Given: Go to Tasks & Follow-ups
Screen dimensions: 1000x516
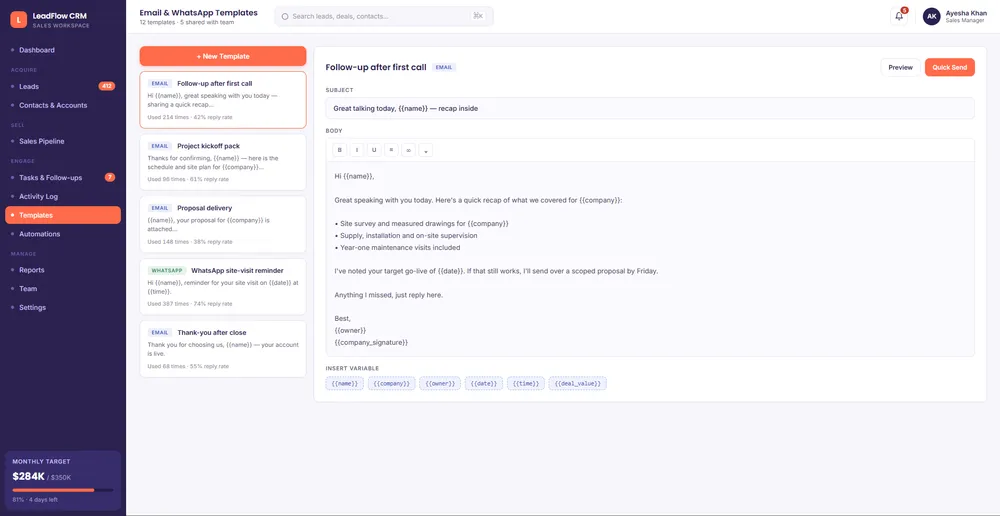Looking at the screenshot, I should pos(62,177).
